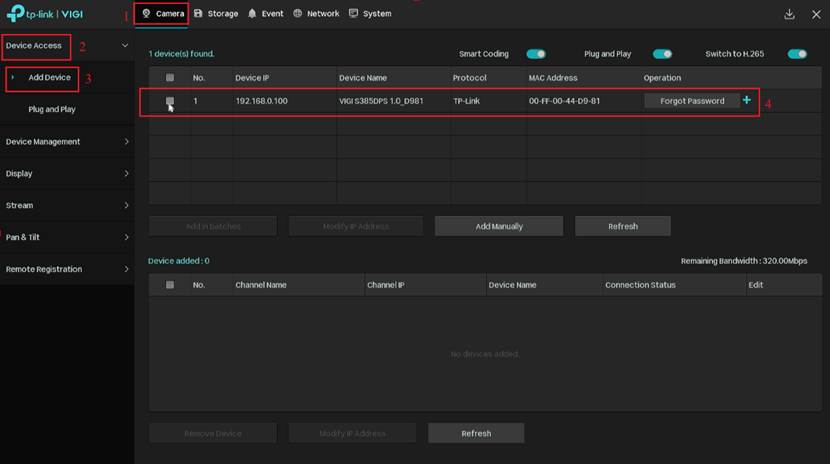Image resolution: width=830 pixels, height=464 pixels.
Task: Open the Camera tab
Action: click(163, 14)
